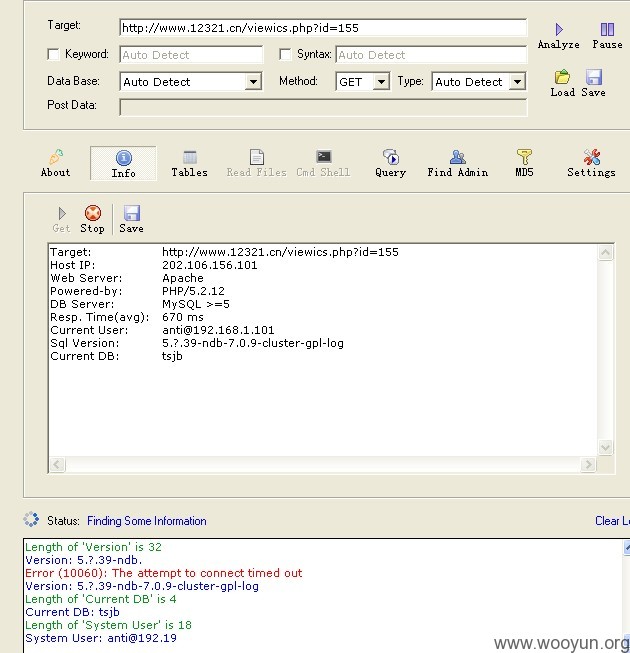This screenshot has width=630, height=653.
Task: Click log line 'System User: anti@192.19'
Action: click(101, 638)
